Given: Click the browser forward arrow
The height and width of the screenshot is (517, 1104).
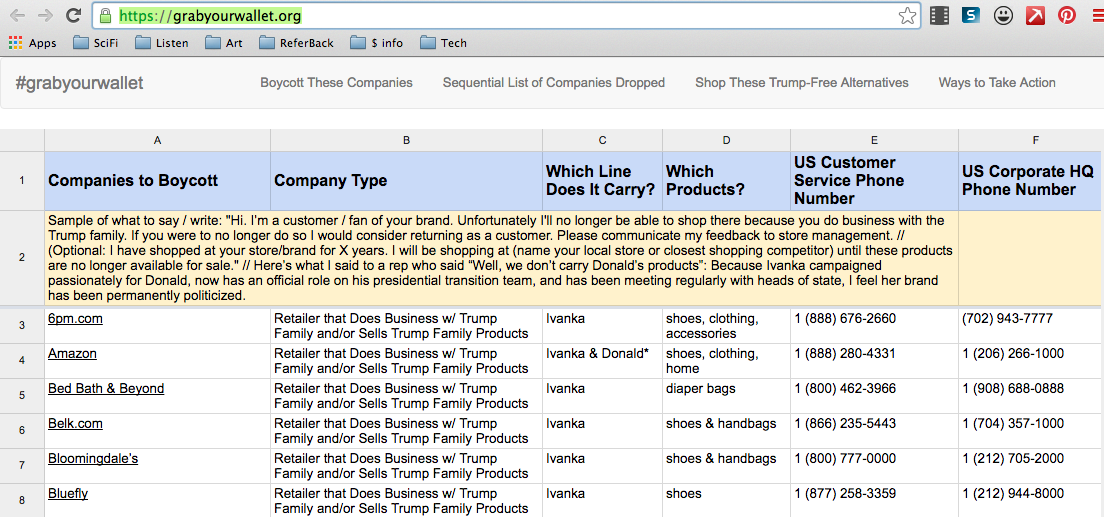Looking at the screenshot, I should [45, 15].
